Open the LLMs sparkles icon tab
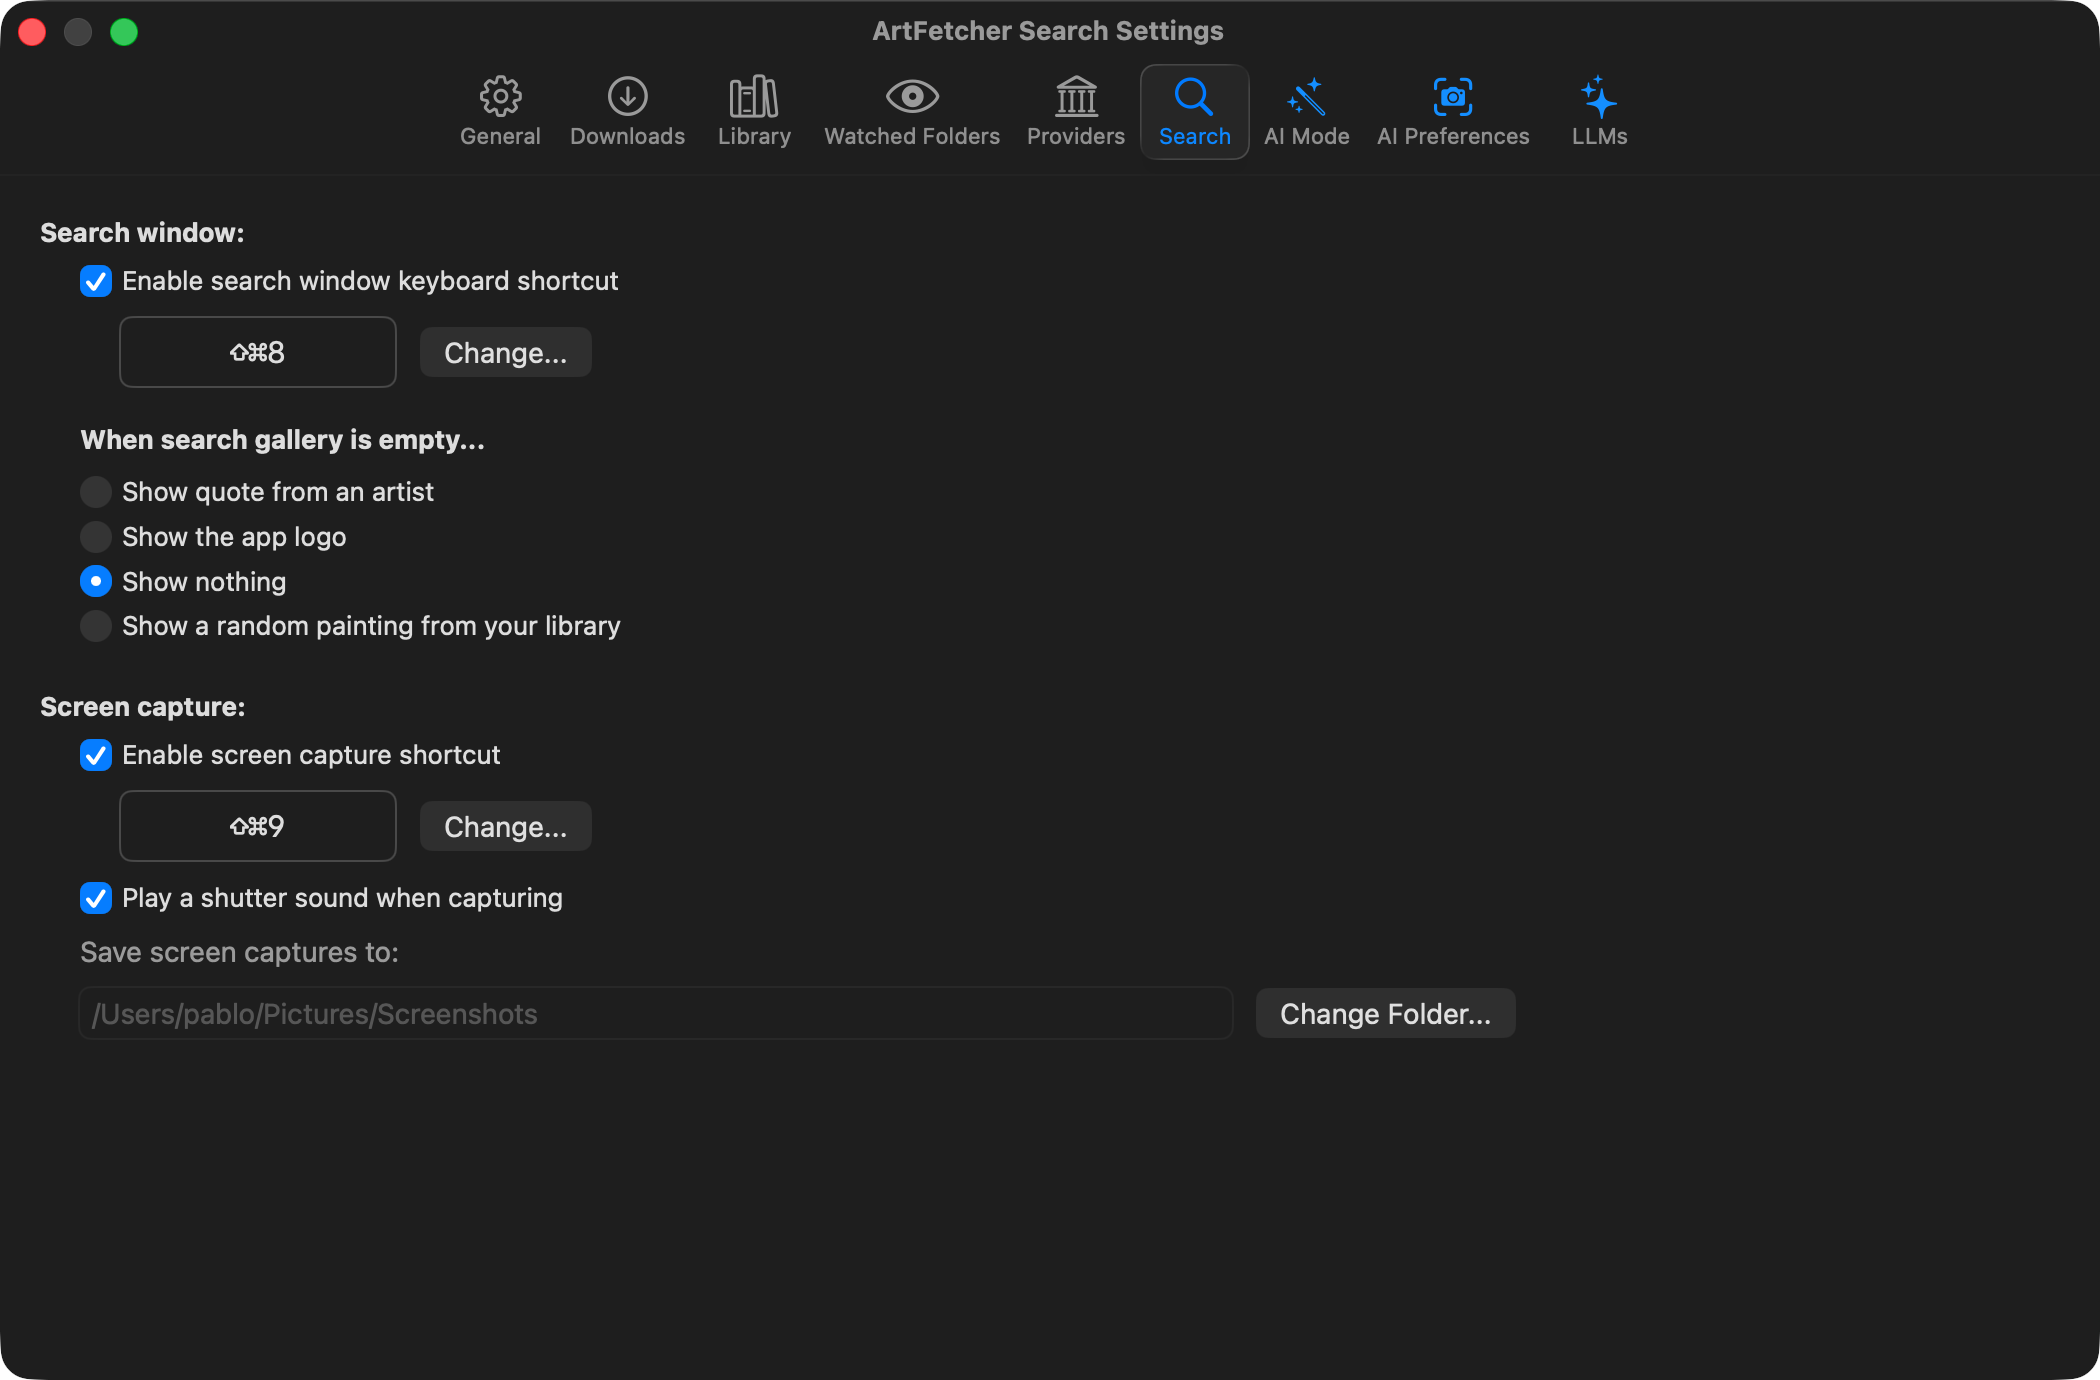Viewport: 2100px width, 1380px height. [x=1599, y=111]
